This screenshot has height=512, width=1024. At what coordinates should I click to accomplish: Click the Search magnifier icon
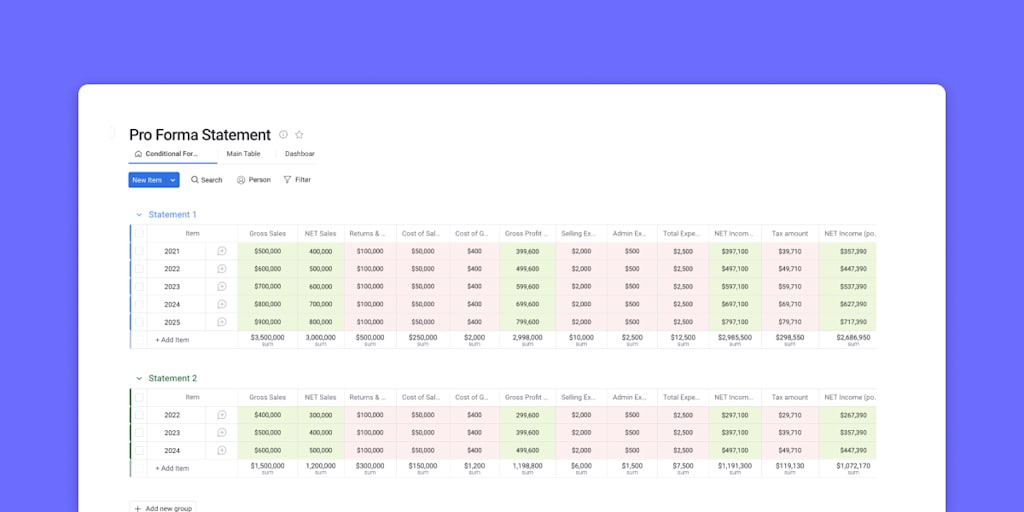195,180
